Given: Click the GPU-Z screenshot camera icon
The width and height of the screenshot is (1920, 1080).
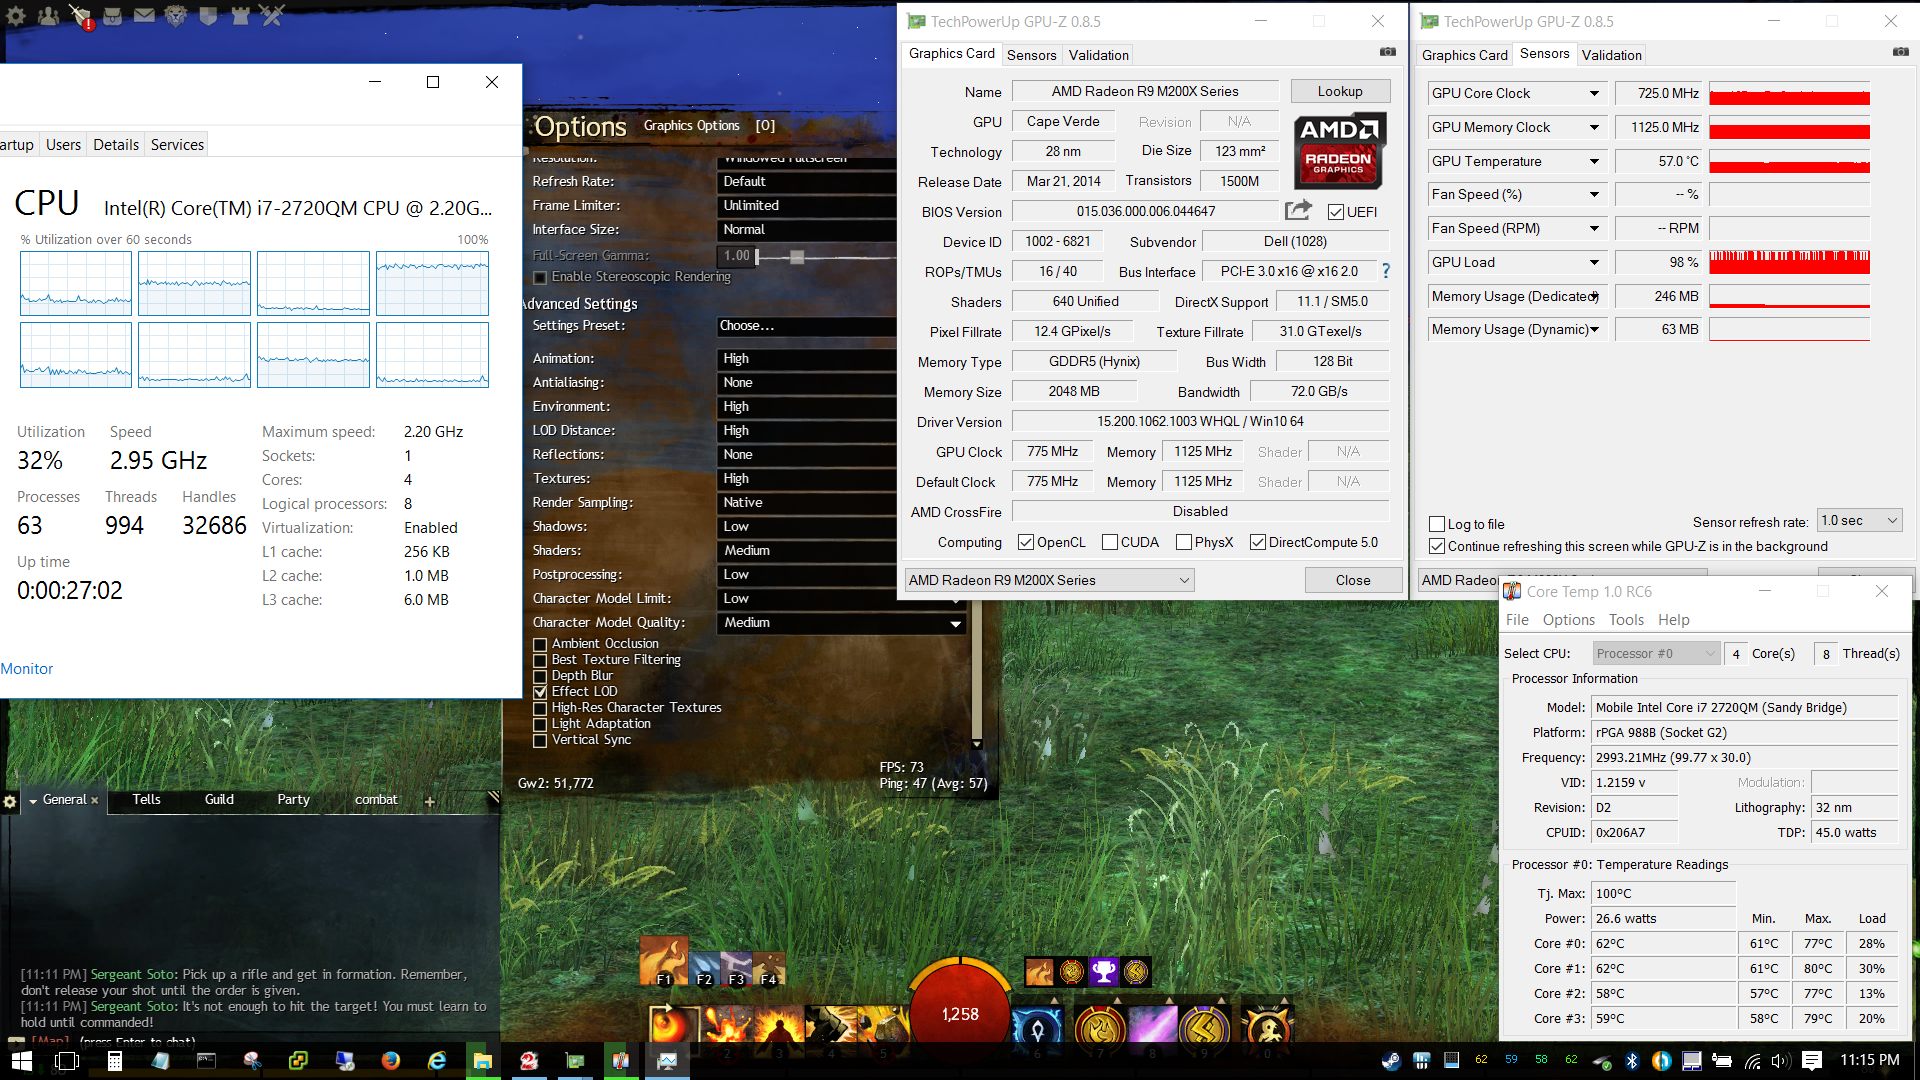Looking at the screenshot, I should click(x=1388, y=51).
